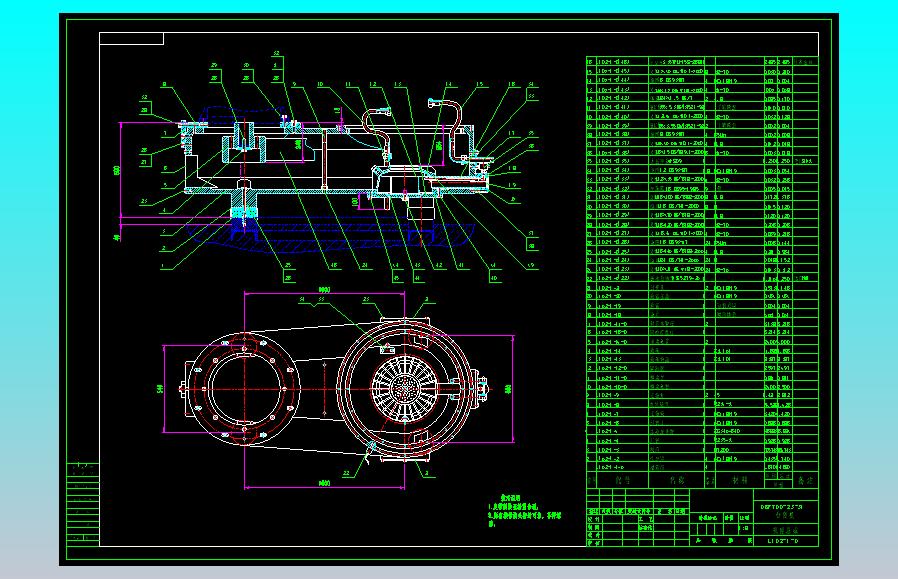898x579 pixels.
Task: Click the empty box at the sheet's top-left corner
Action: 132,38
